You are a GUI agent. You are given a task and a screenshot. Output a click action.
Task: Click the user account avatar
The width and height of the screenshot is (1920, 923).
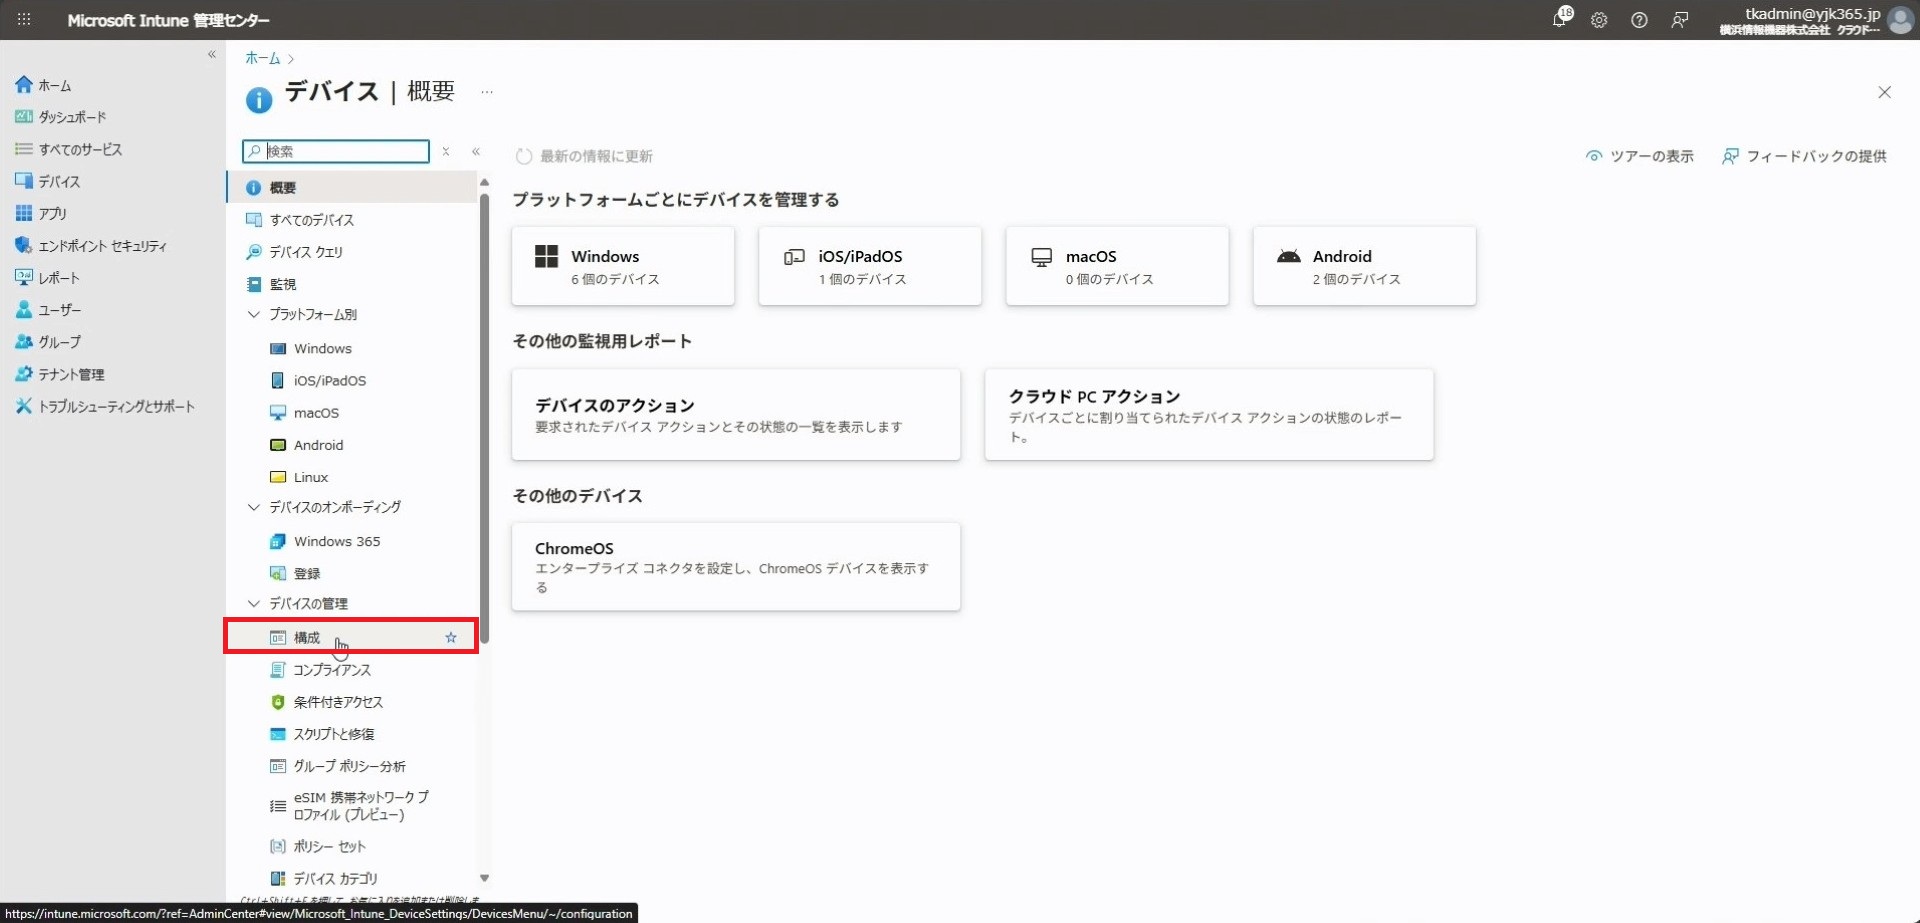1900,21
